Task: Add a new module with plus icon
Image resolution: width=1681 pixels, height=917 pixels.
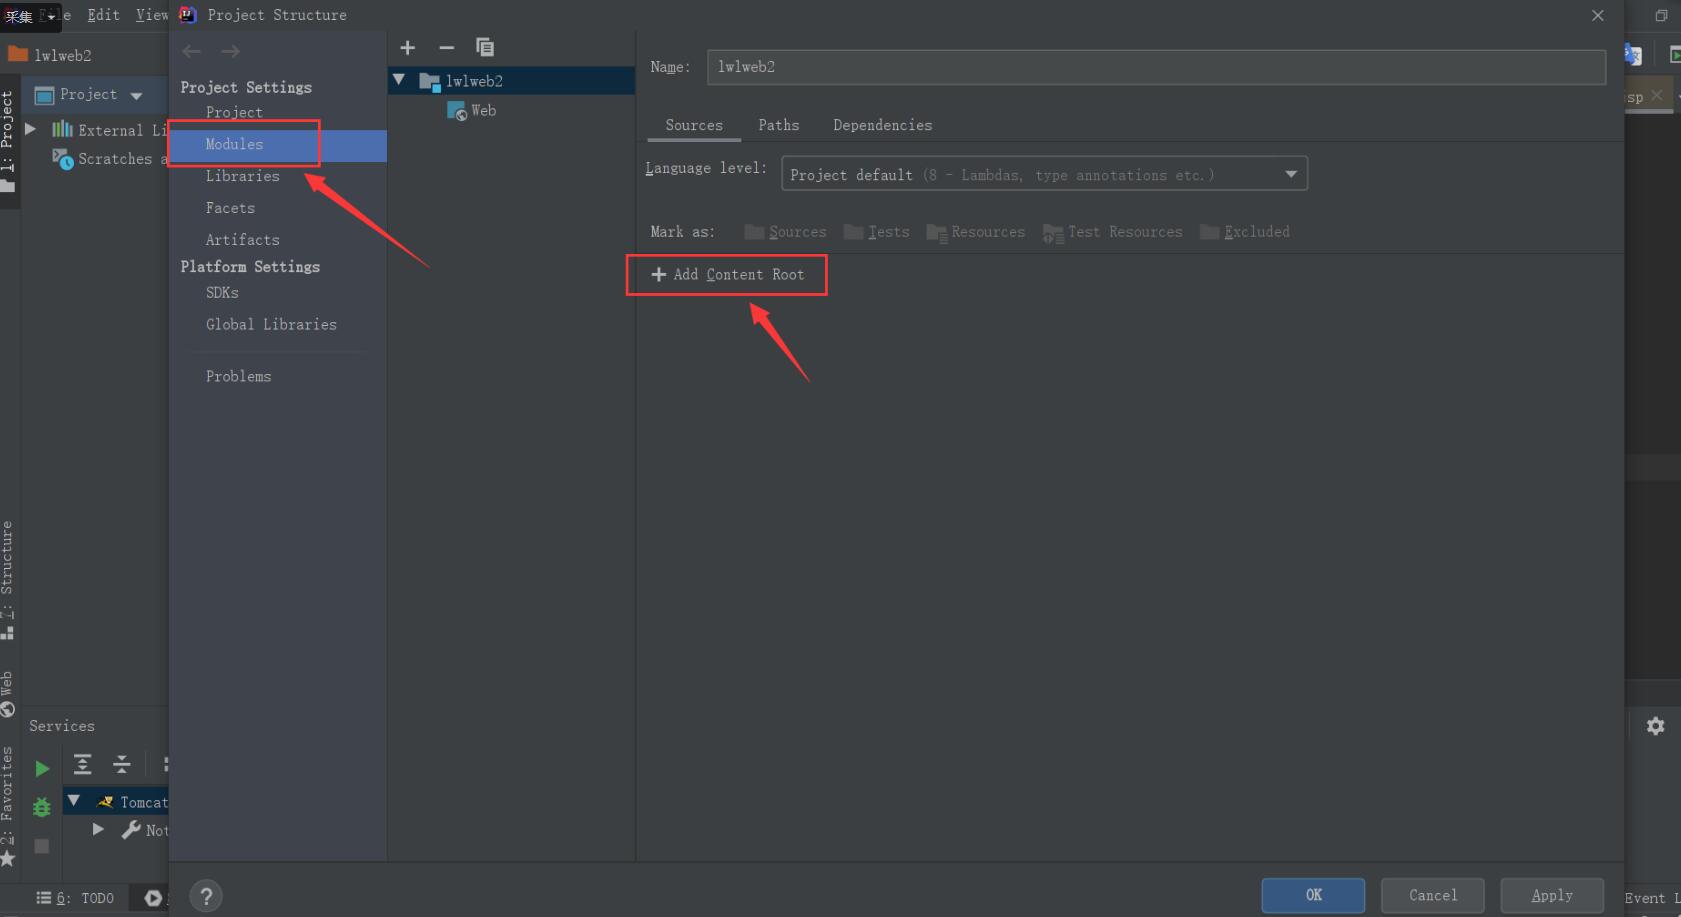Action: tap(407, 48)
